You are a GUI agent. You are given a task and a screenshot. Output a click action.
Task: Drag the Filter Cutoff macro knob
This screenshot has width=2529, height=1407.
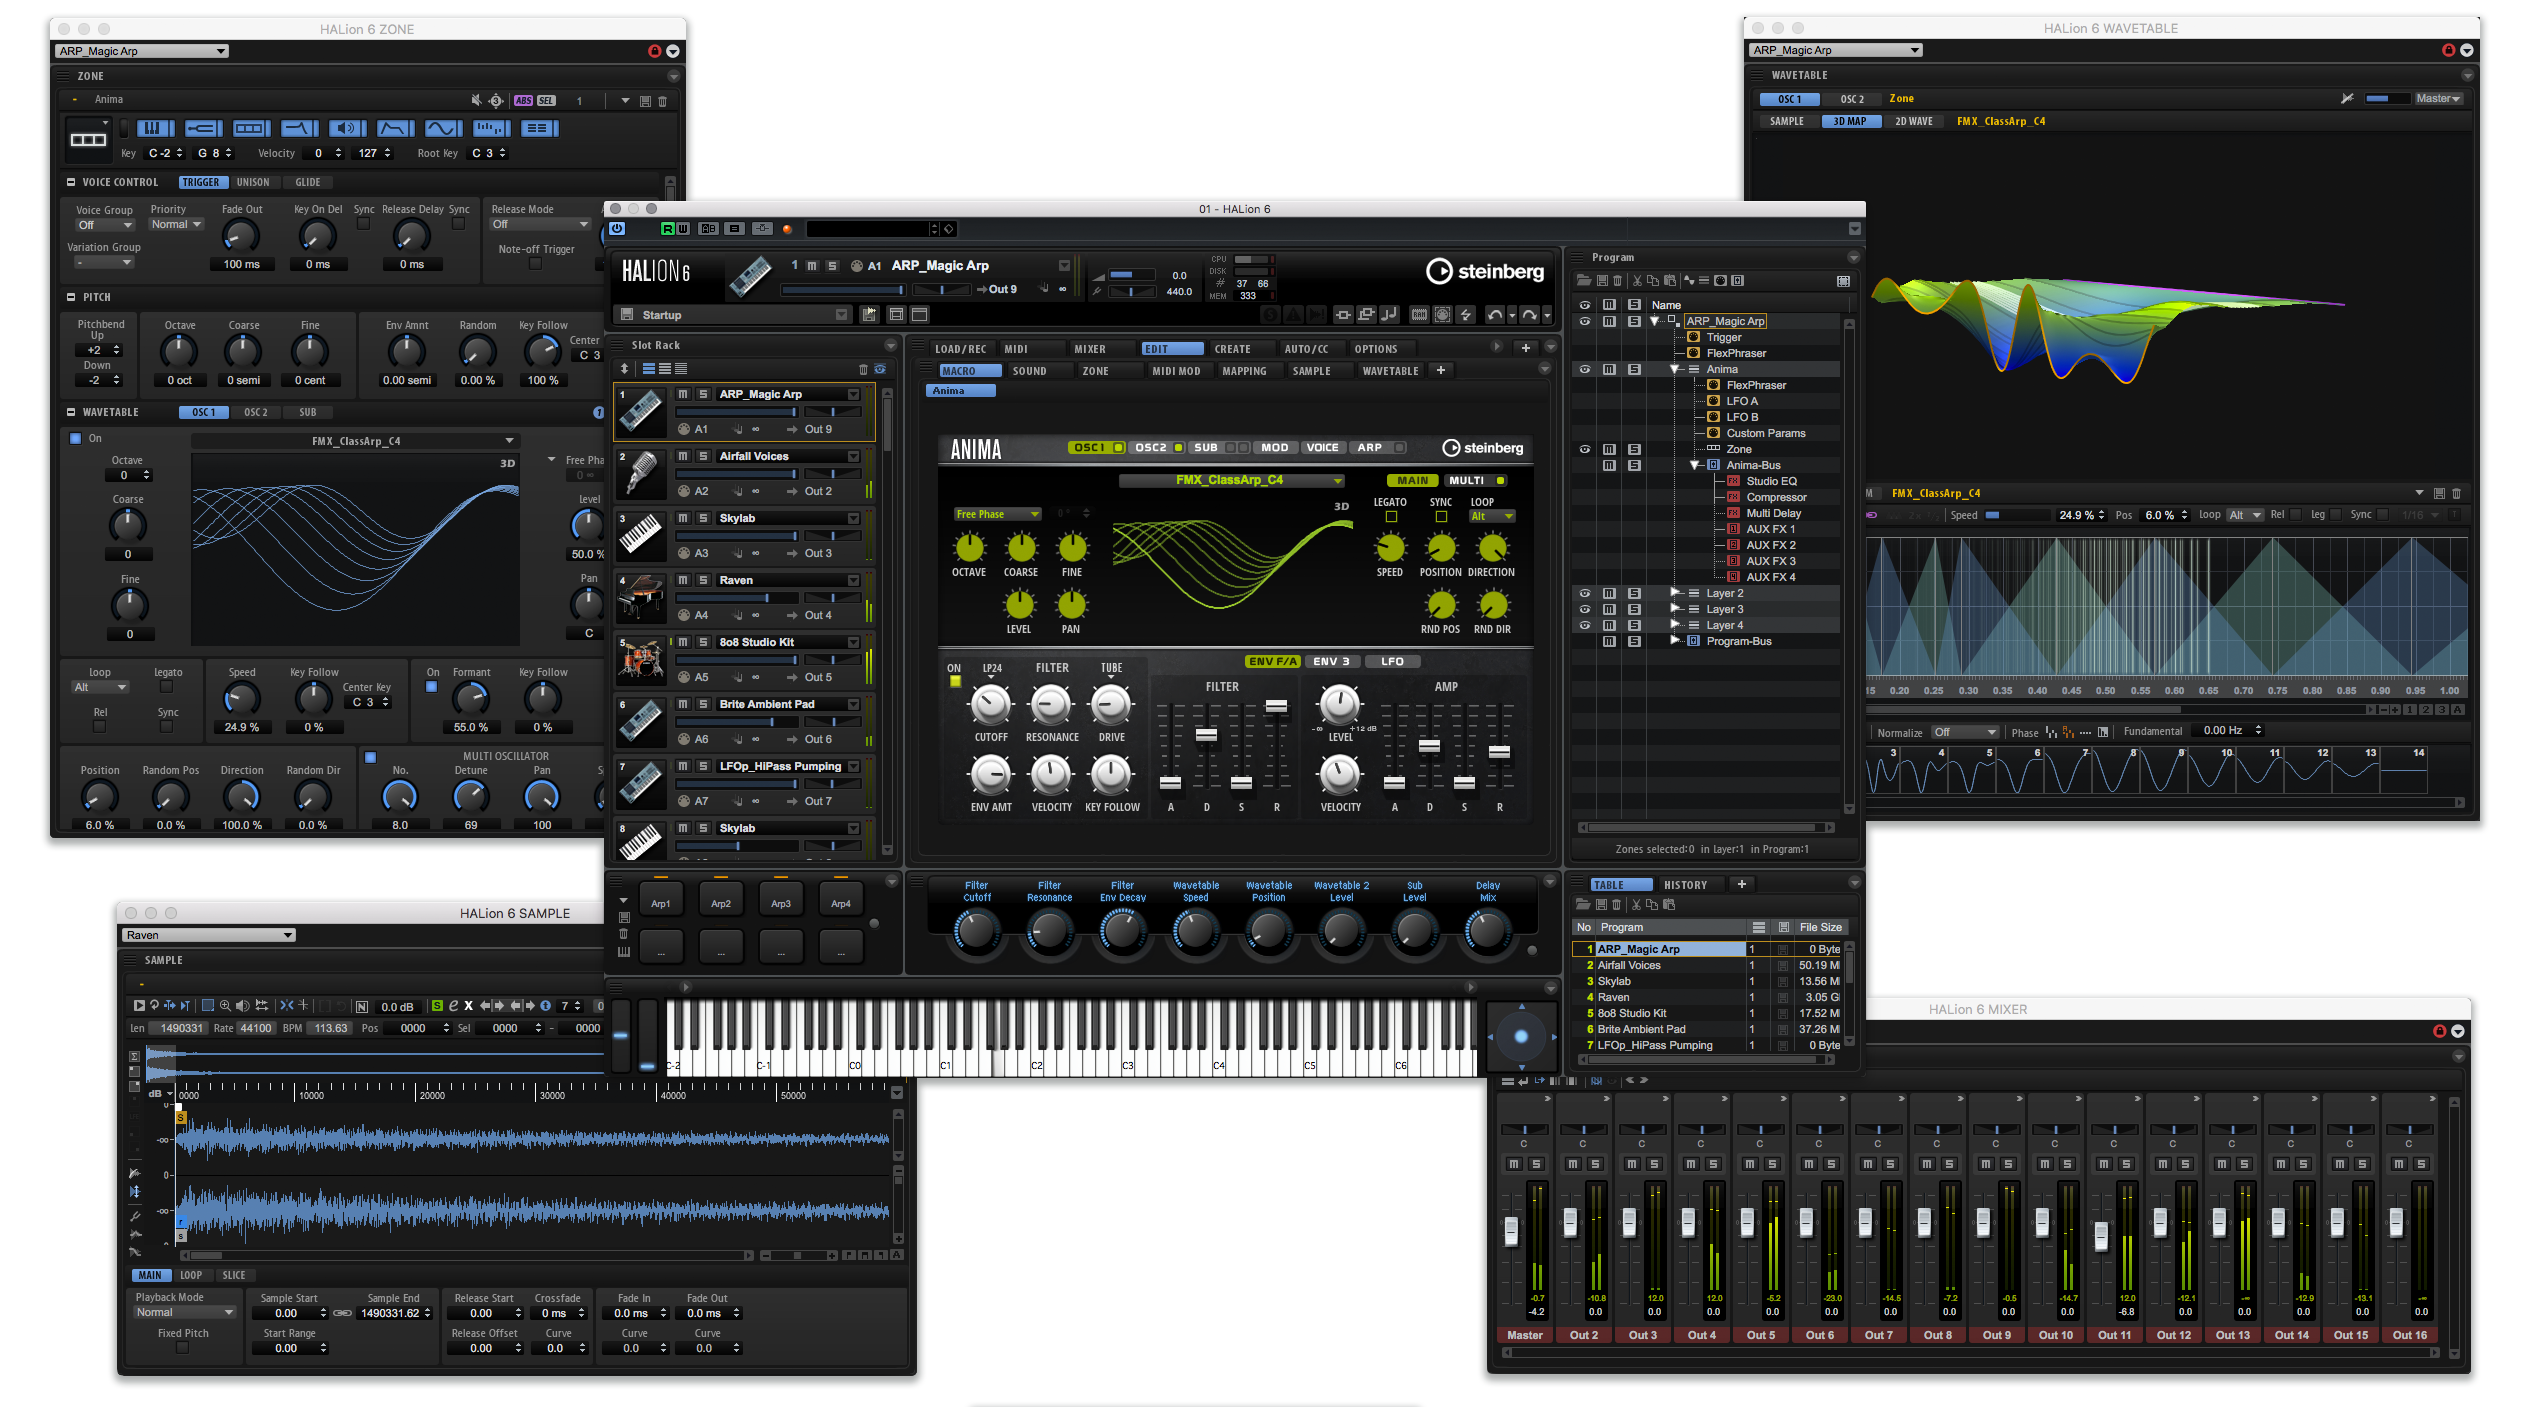(968, 932)
